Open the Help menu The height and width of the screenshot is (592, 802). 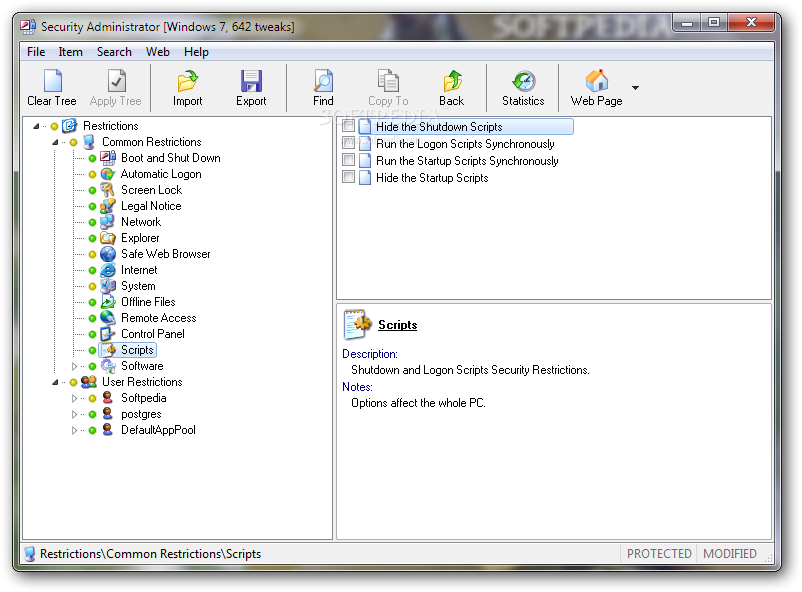coord(196,52)
